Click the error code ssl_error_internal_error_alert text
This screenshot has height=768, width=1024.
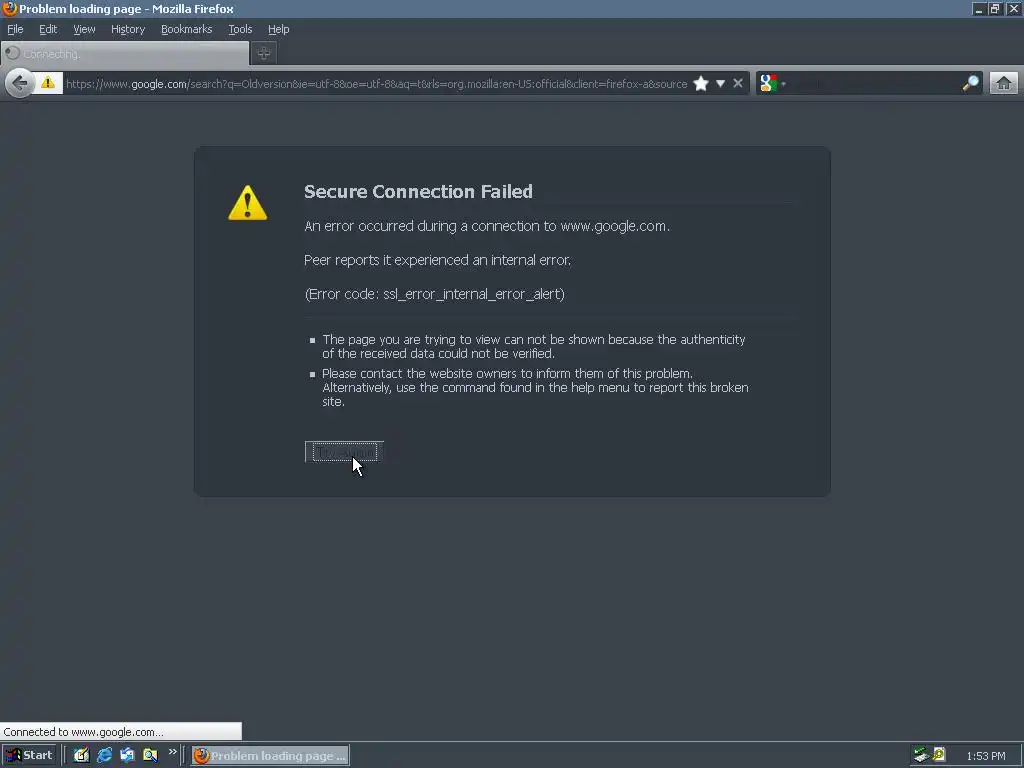coord(434,294)
